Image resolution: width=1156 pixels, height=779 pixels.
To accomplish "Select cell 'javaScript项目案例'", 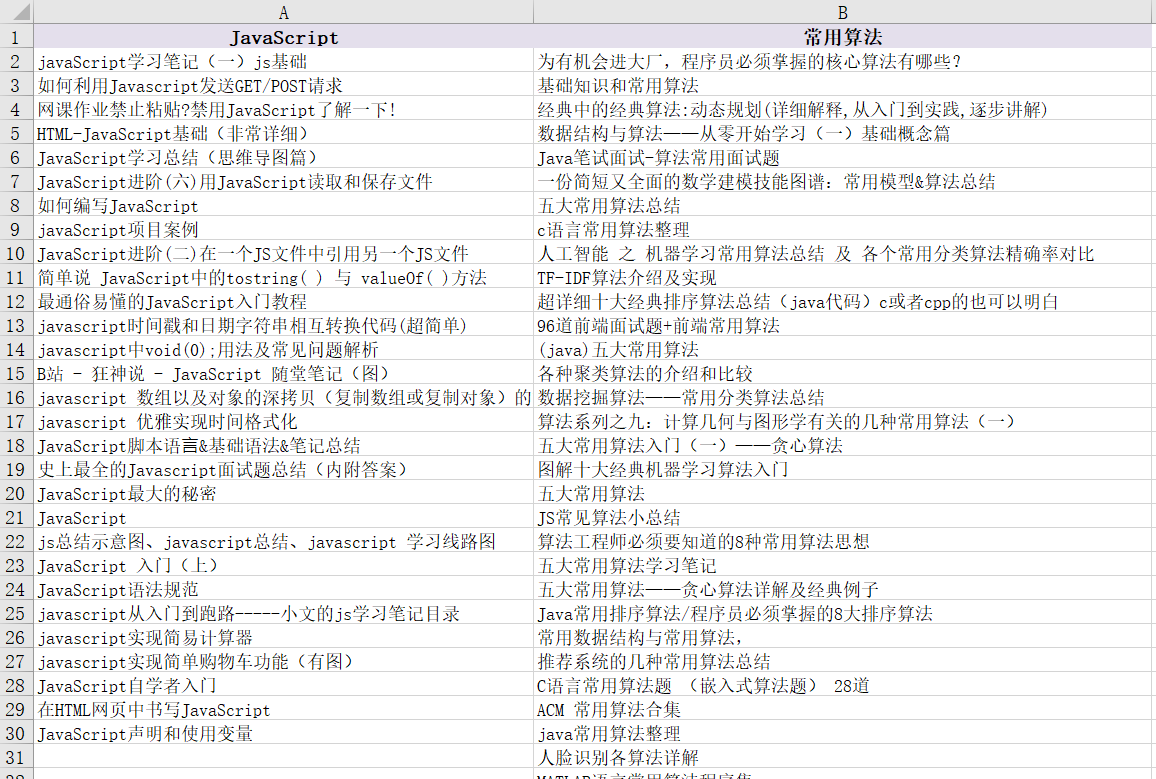I will [284, 229].
